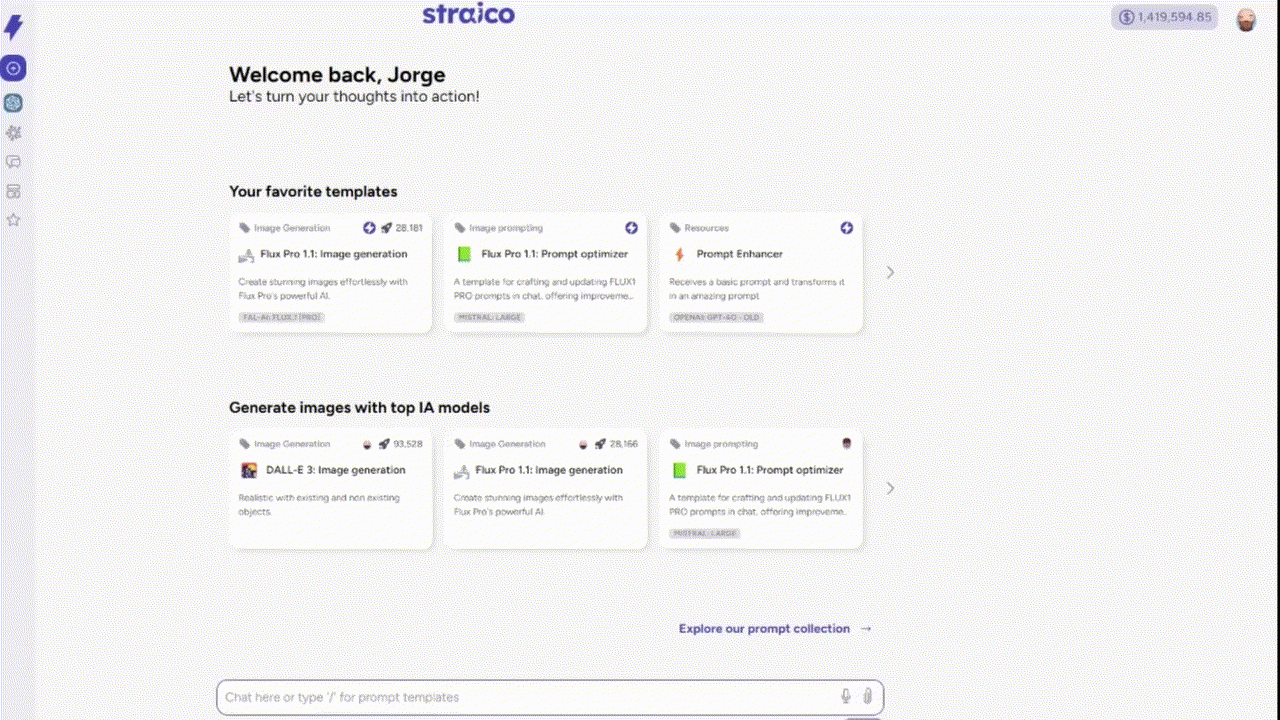Click green book icon in favorites Prompt optimizer card
The width and height of the screenshot is (1280, 720).
point(464,254)
